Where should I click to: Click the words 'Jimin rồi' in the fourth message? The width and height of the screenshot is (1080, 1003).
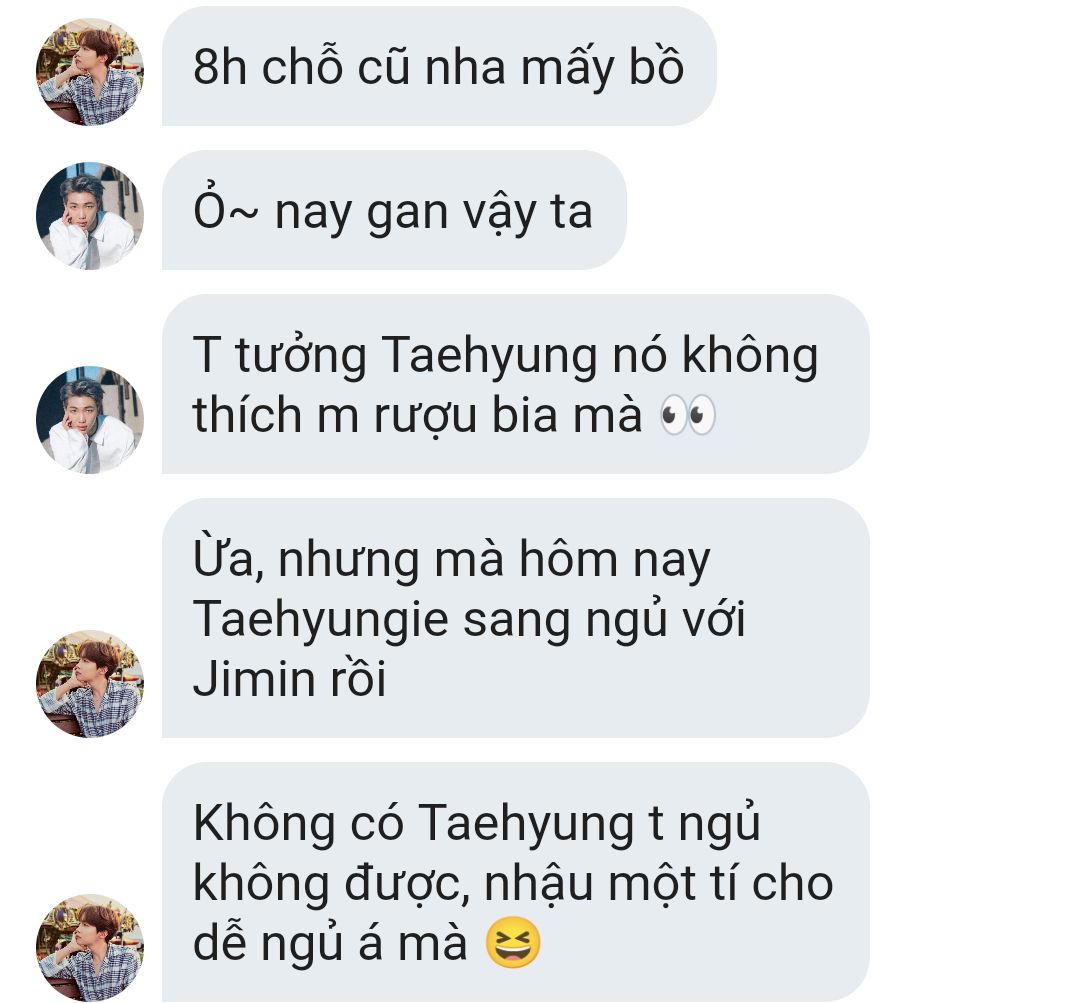(289, 679)
